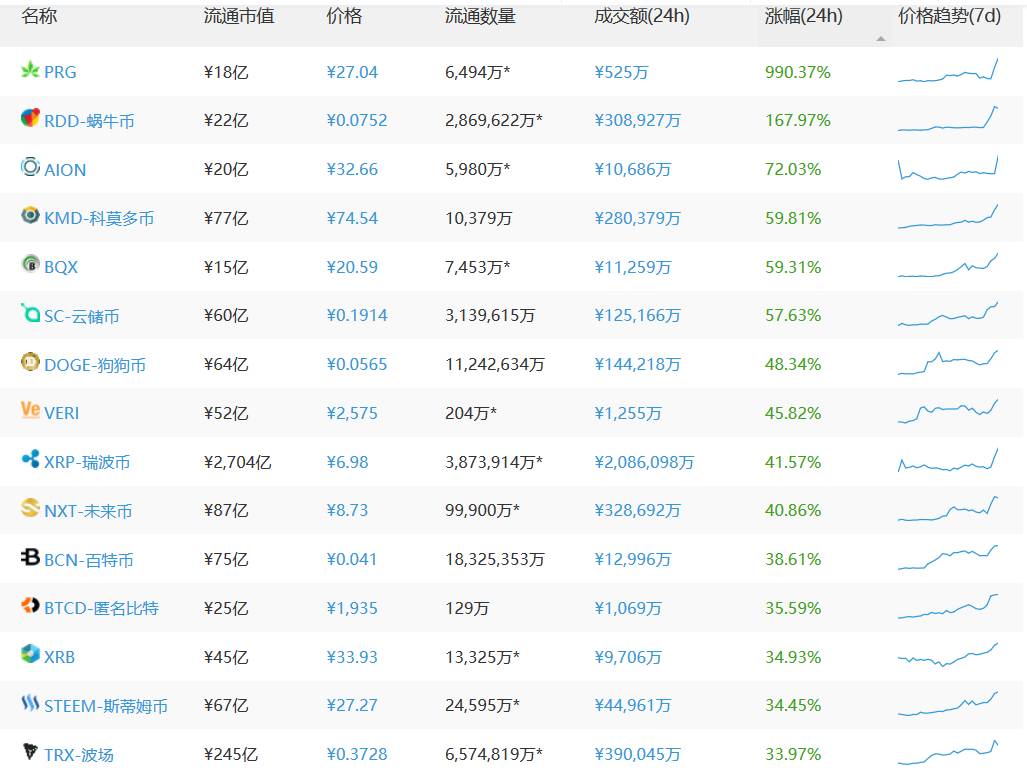Screen dimensions: 1027x771
Task: Click the BCN Bytecoin logo icon
Action: coord(30,557)
